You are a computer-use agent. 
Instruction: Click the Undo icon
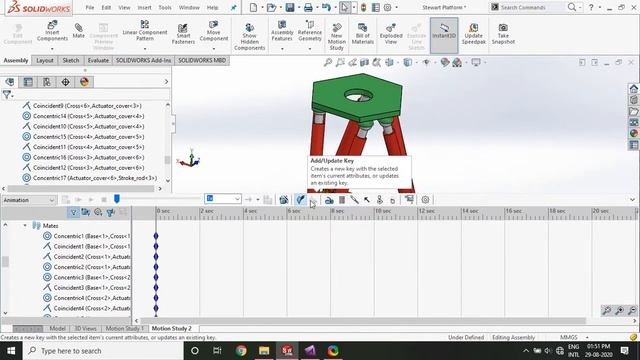326,7
